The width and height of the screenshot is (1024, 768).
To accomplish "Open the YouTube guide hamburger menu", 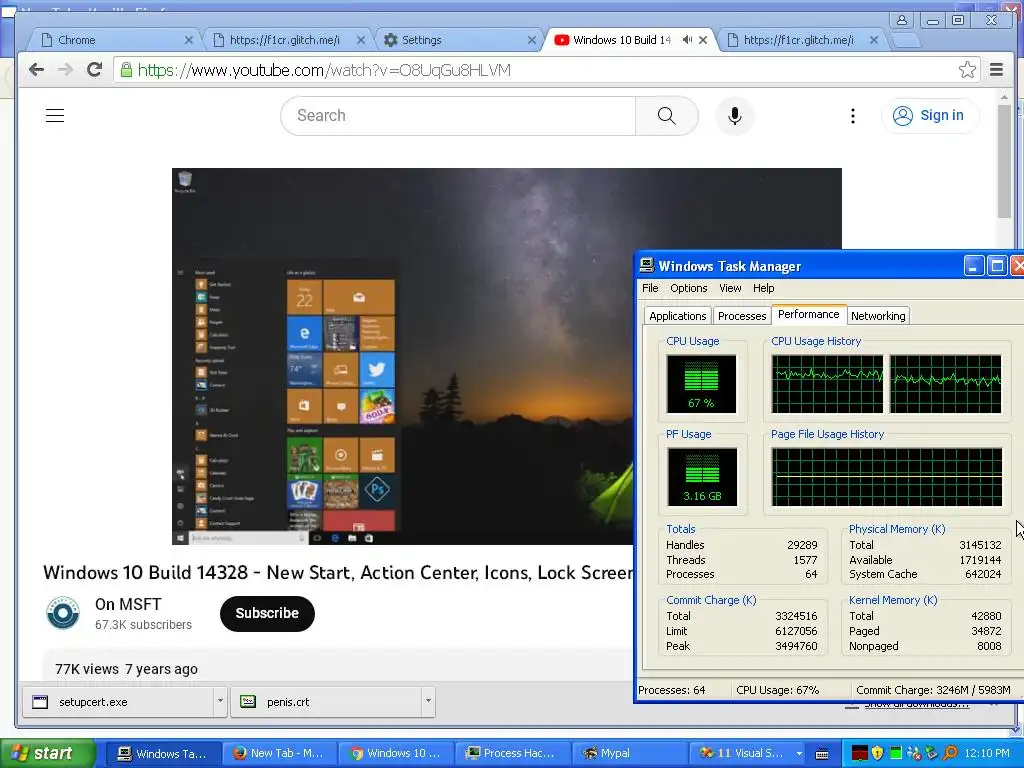I will pos(55,116).
